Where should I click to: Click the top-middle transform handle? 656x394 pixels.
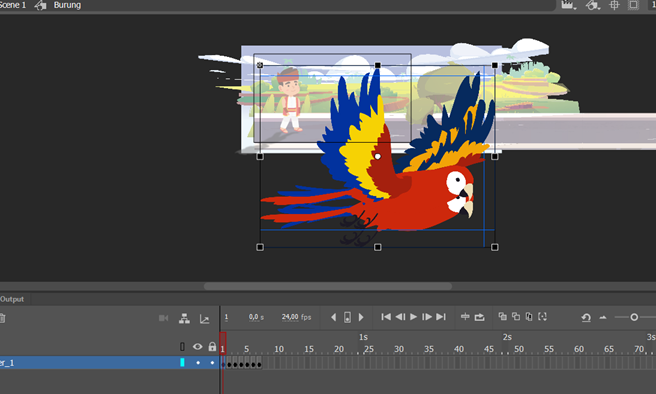[377, 65]
